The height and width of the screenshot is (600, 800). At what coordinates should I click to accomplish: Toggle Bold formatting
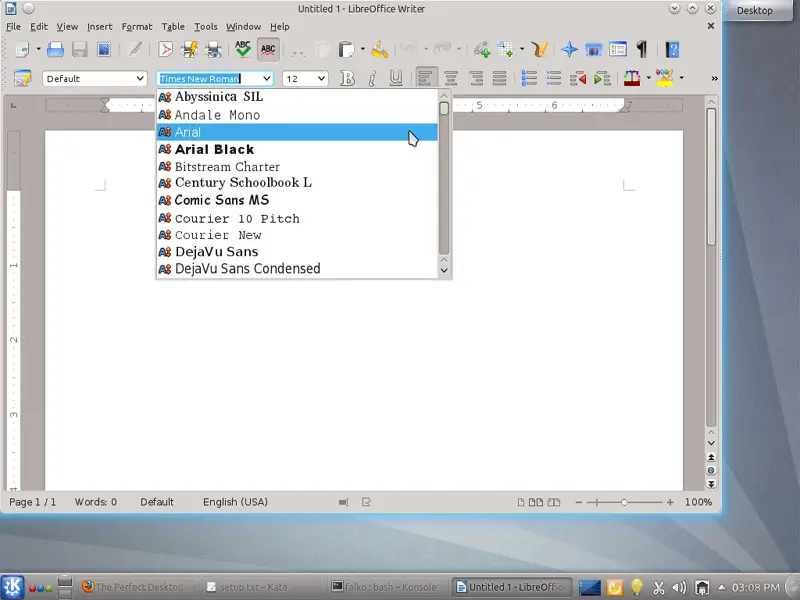point(347,79)
